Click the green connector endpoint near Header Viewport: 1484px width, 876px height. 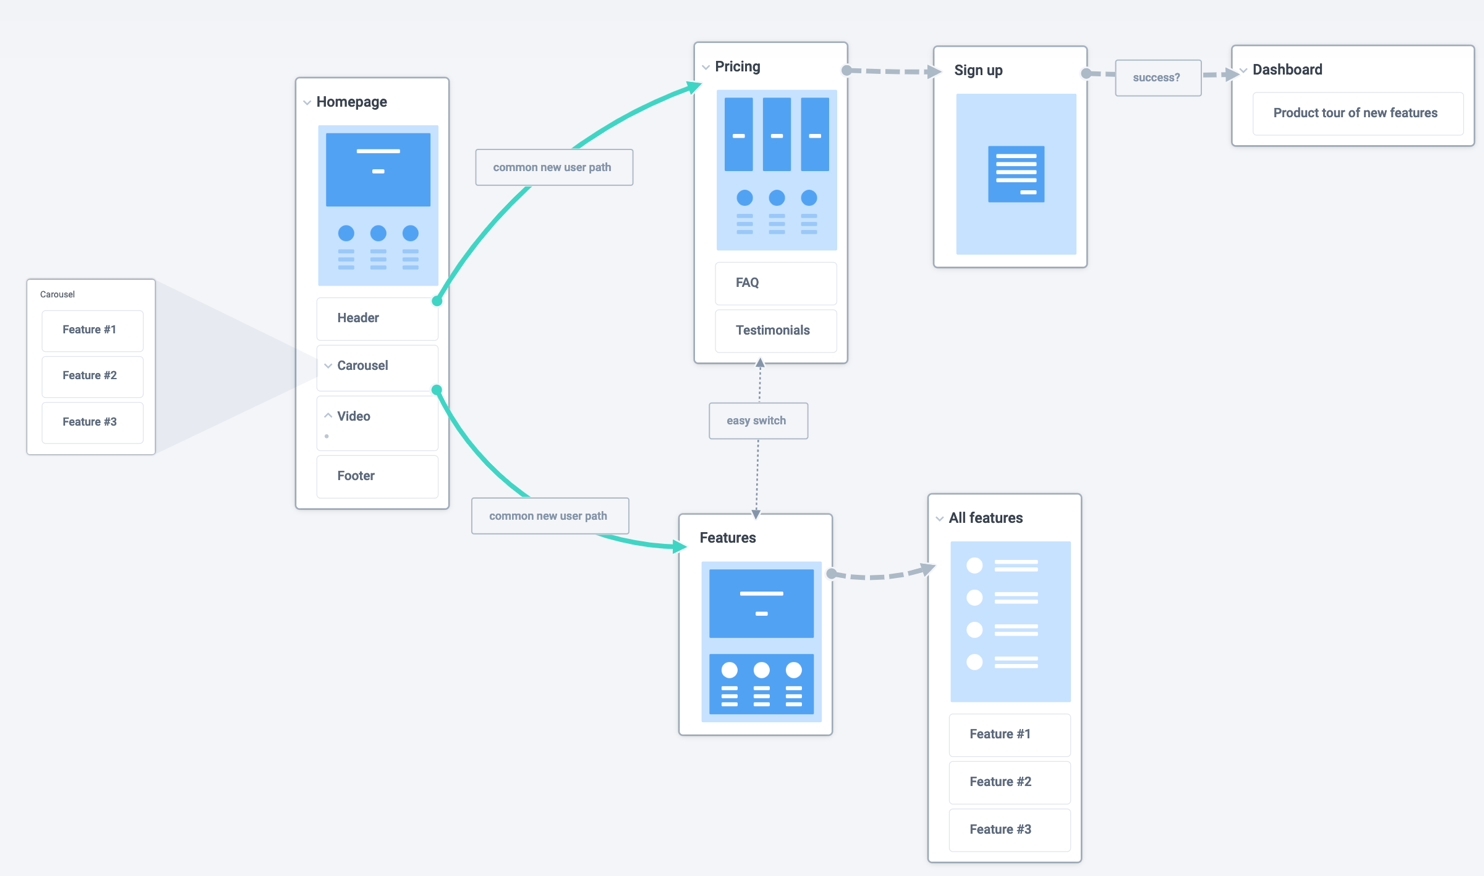pyautogui.click(x=437, y=299)
